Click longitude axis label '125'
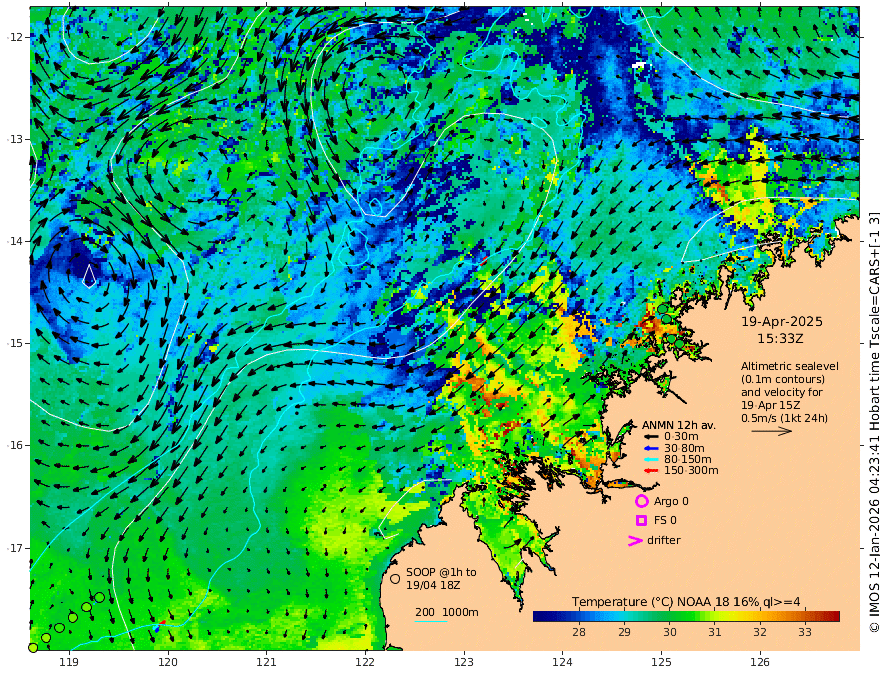Viewport: 880px width, 680px height. click(x=661, y=663)
